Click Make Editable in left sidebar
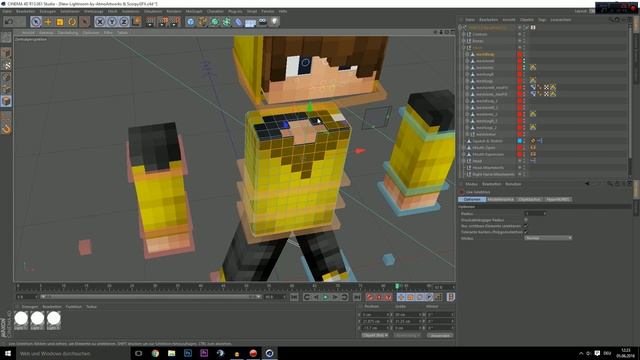The width and height of the screenshot is (640, 360). (6, 38)
